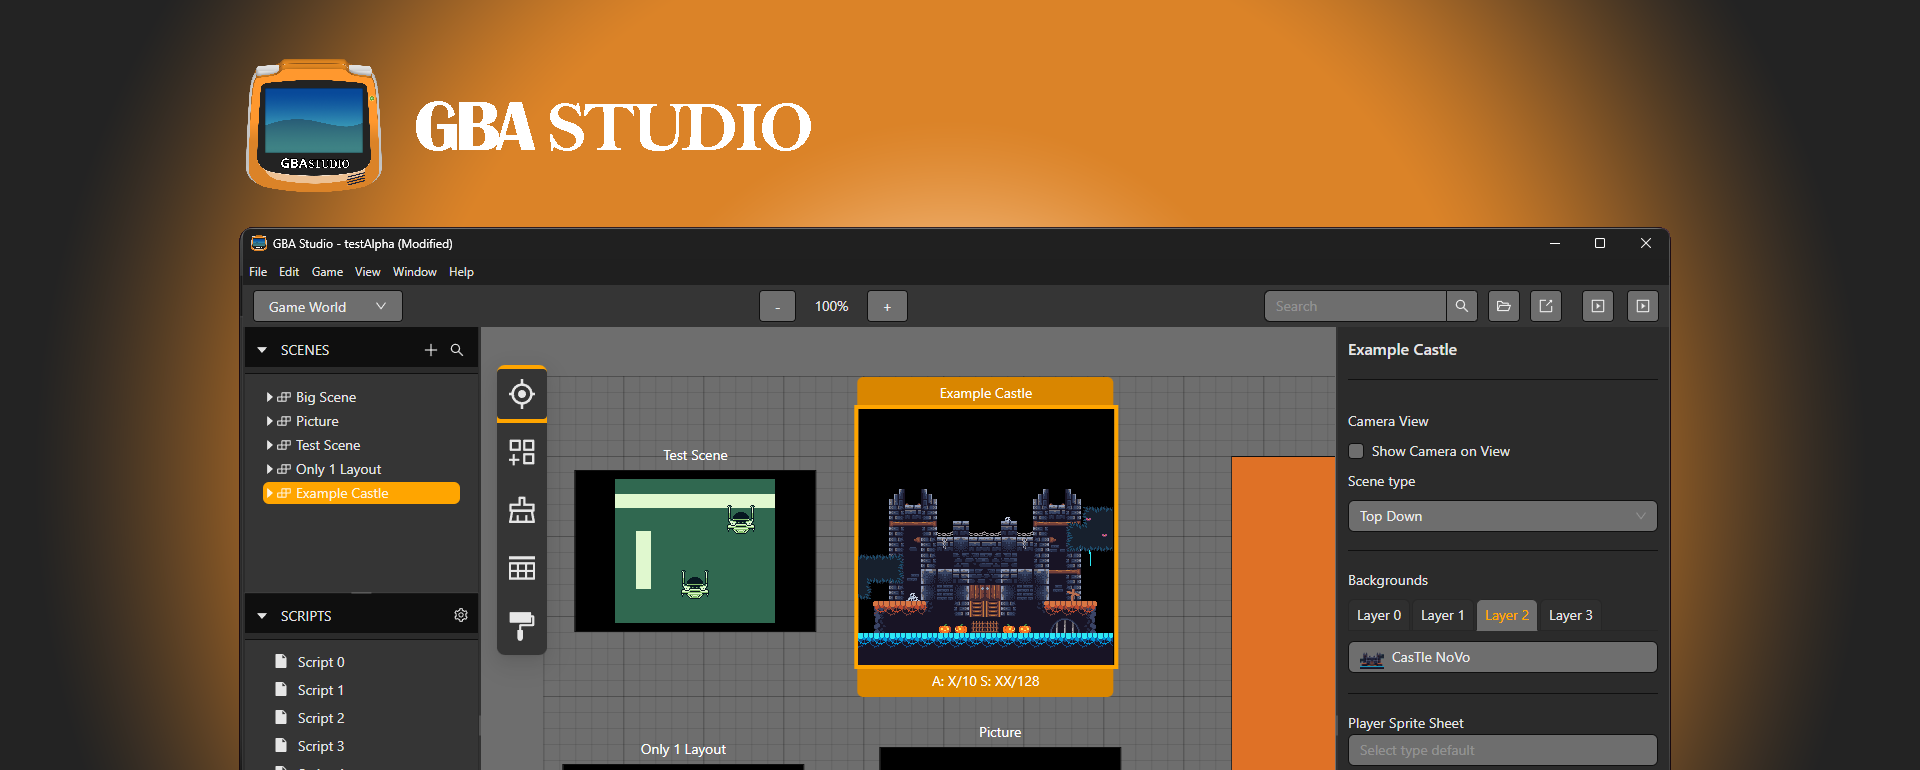Select the Layer 2 background tab

(1507, 615)
